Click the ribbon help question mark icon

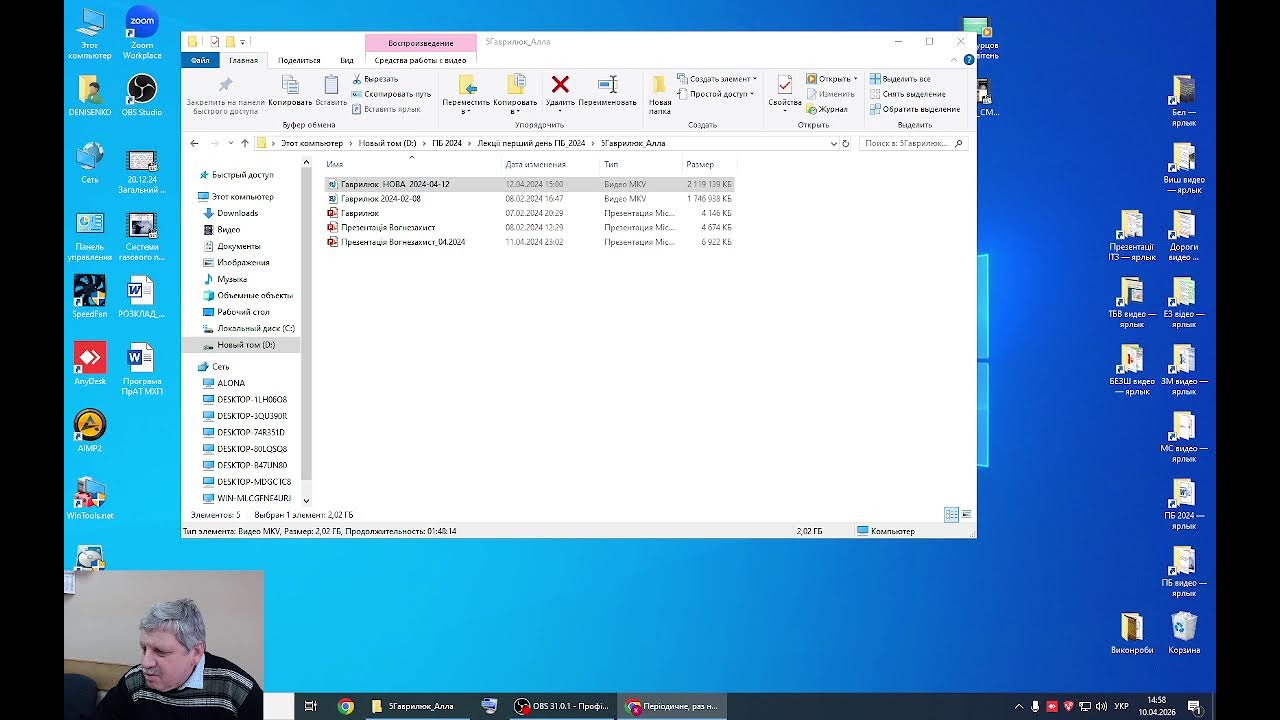coord(968,60)
